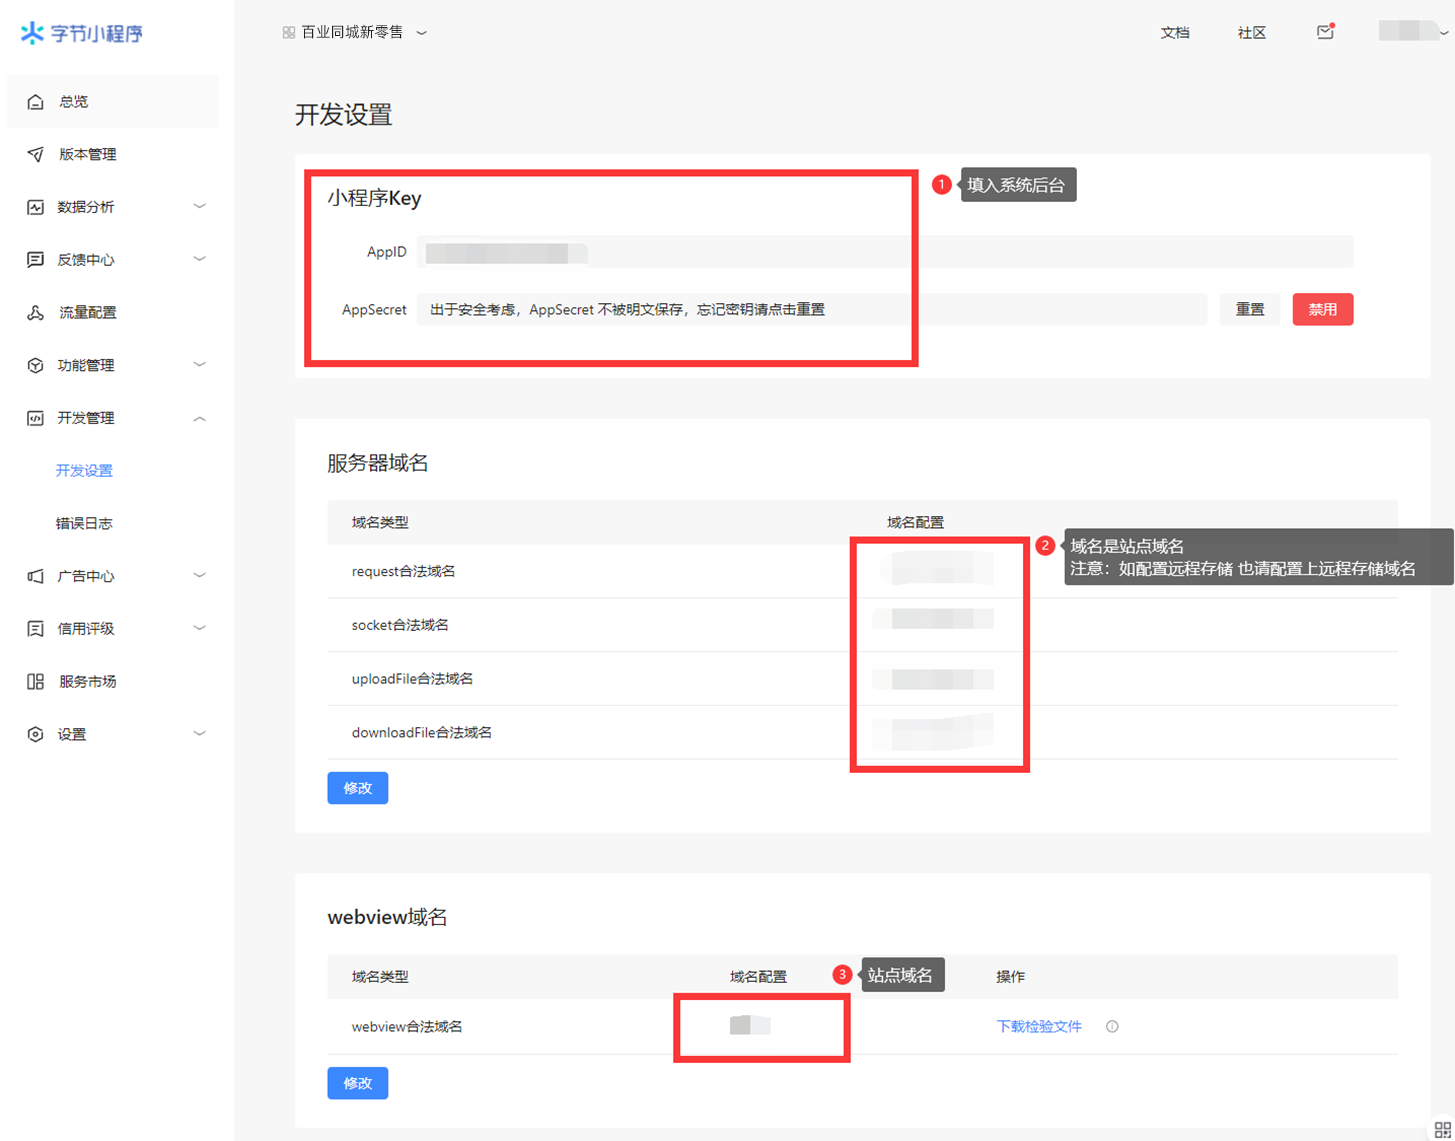Click the info icon beside 下载检验文件
The height and width of the screenshot is (1141, 1455).
[1112, 1027]
